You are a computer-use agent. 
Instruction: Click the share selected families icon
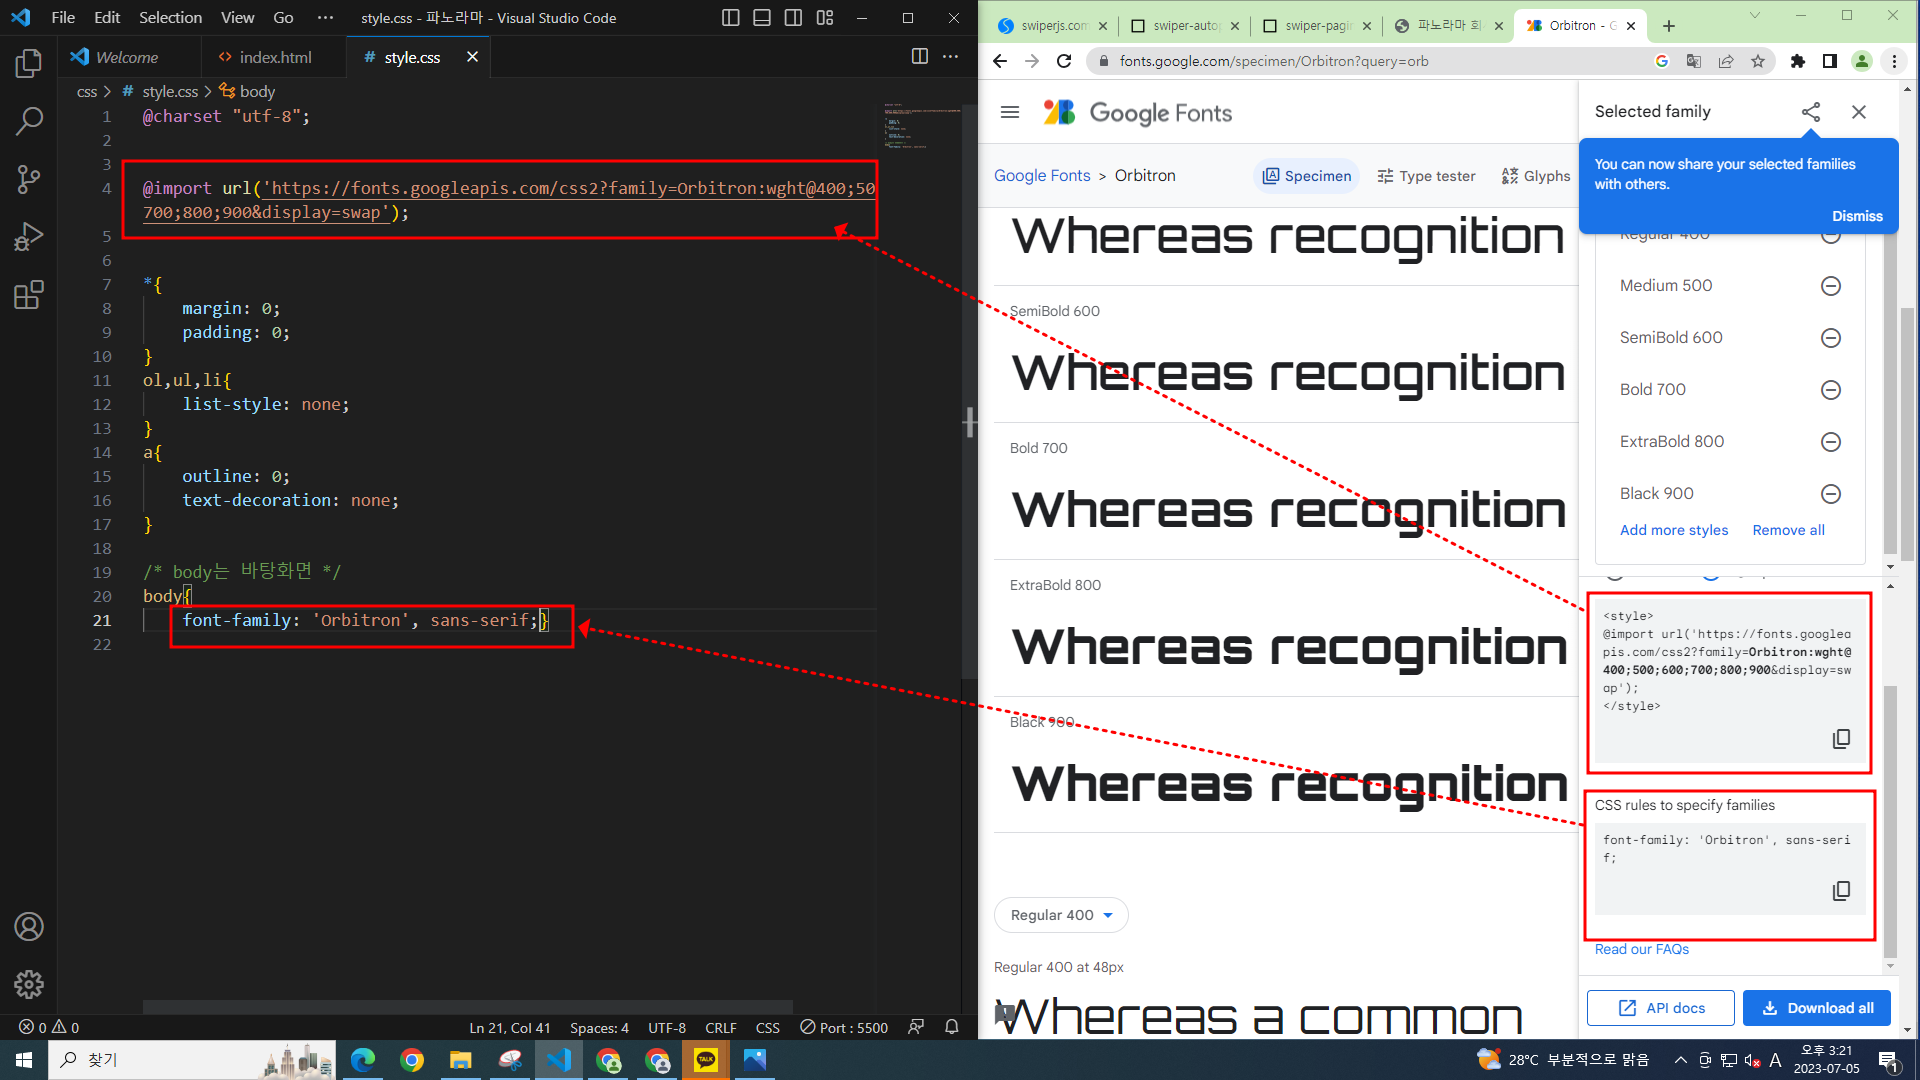pyautogui.click(x=1811, y=112)
